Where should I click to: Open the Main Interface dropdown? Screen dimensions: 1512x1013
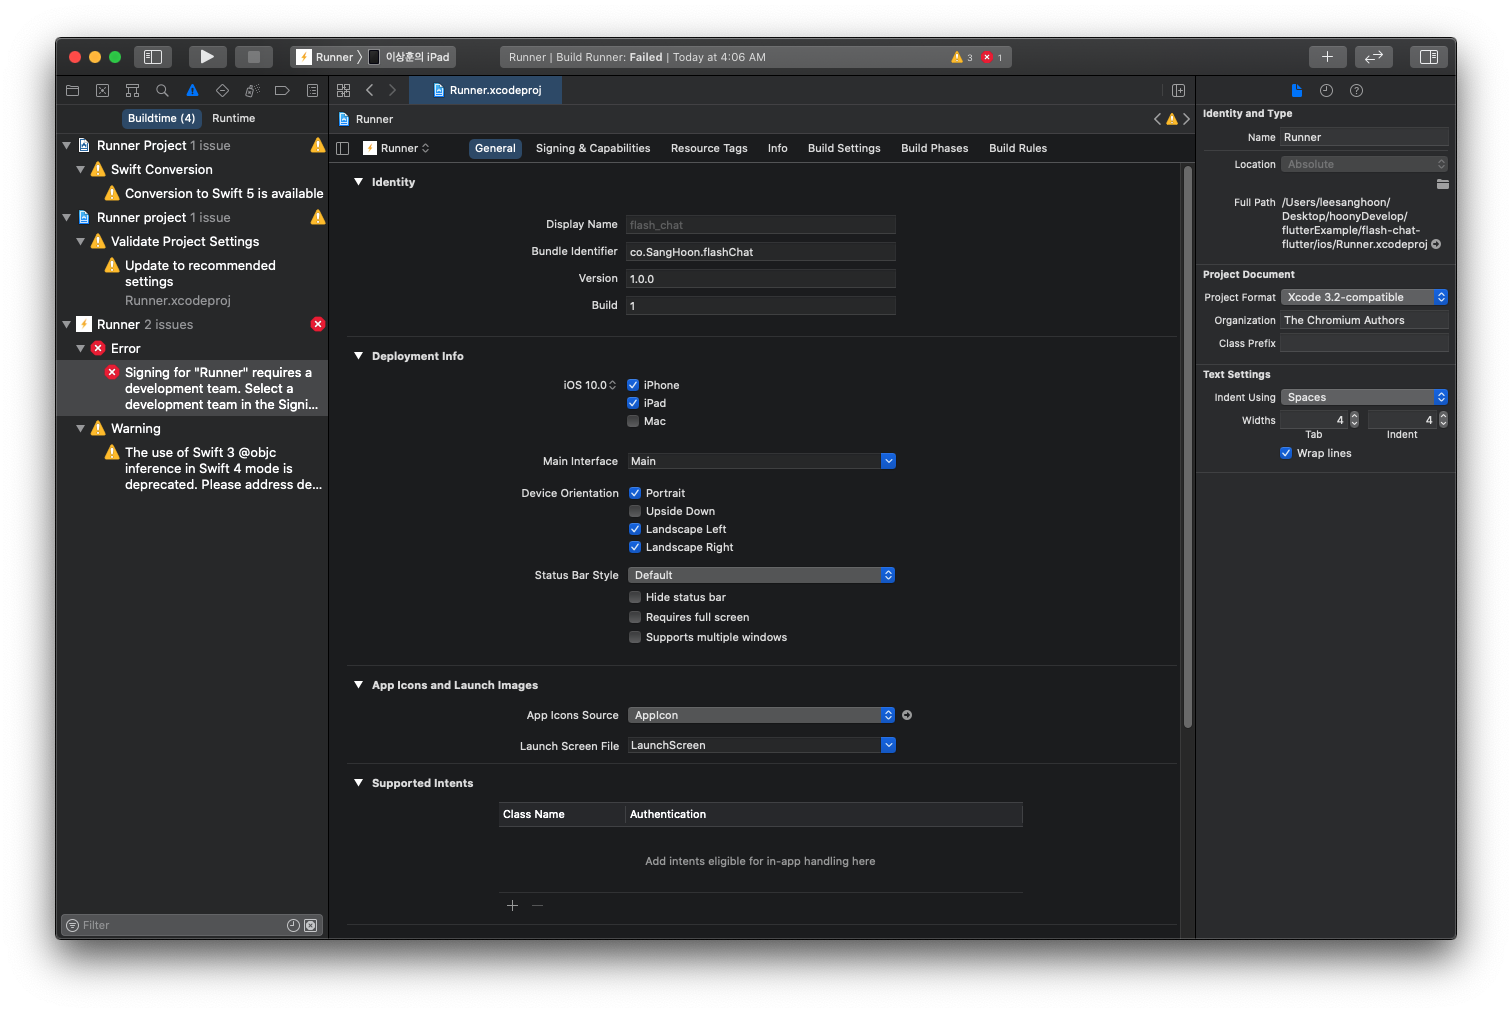coord(761,461)
